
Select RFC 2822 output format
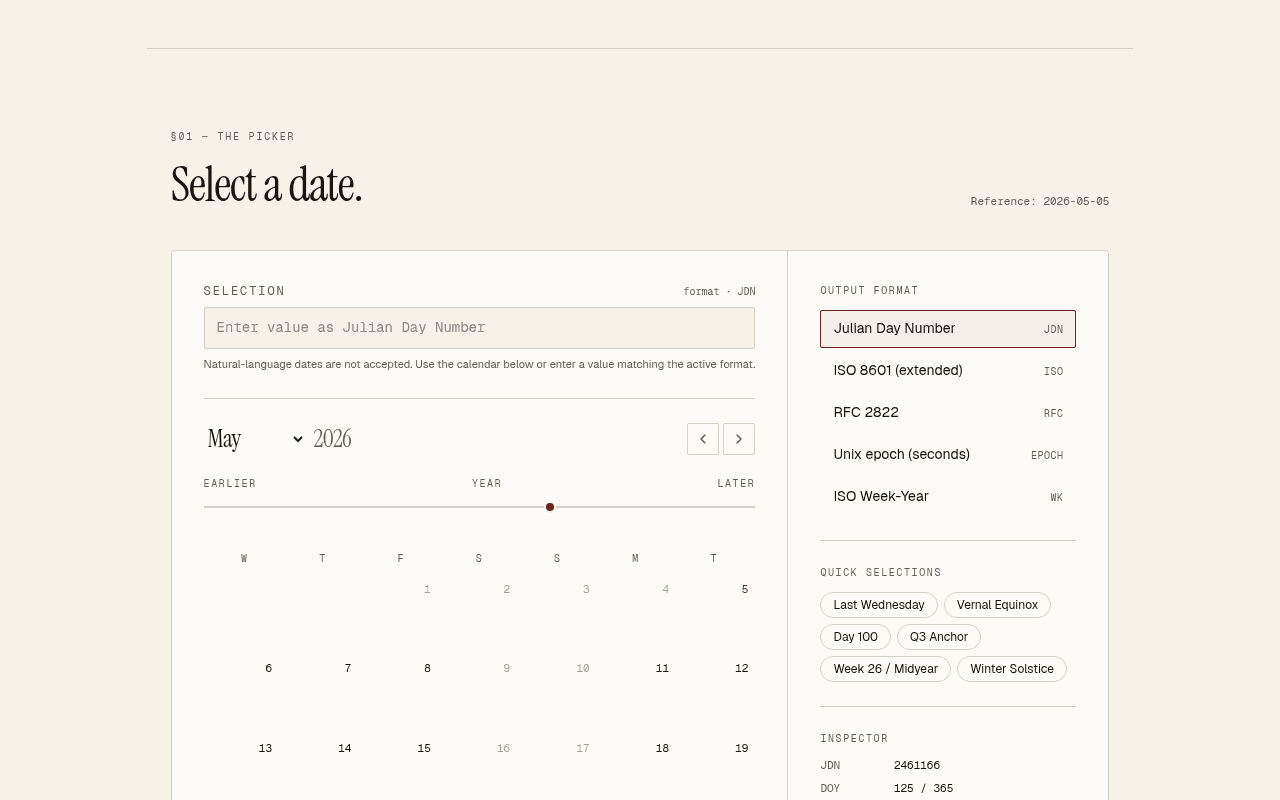(948, 413)
